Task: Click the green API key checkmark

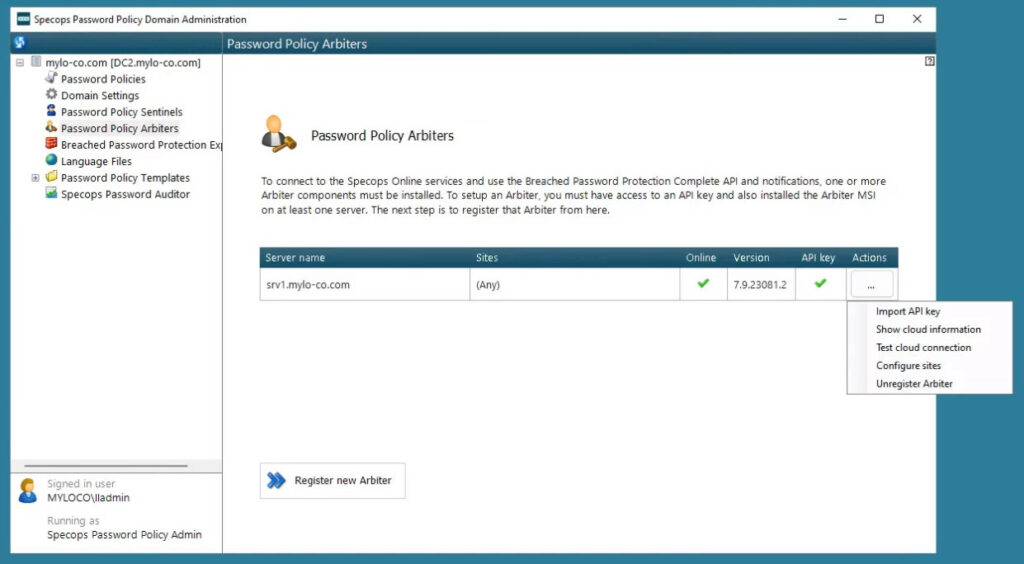Action: [820, 283]
